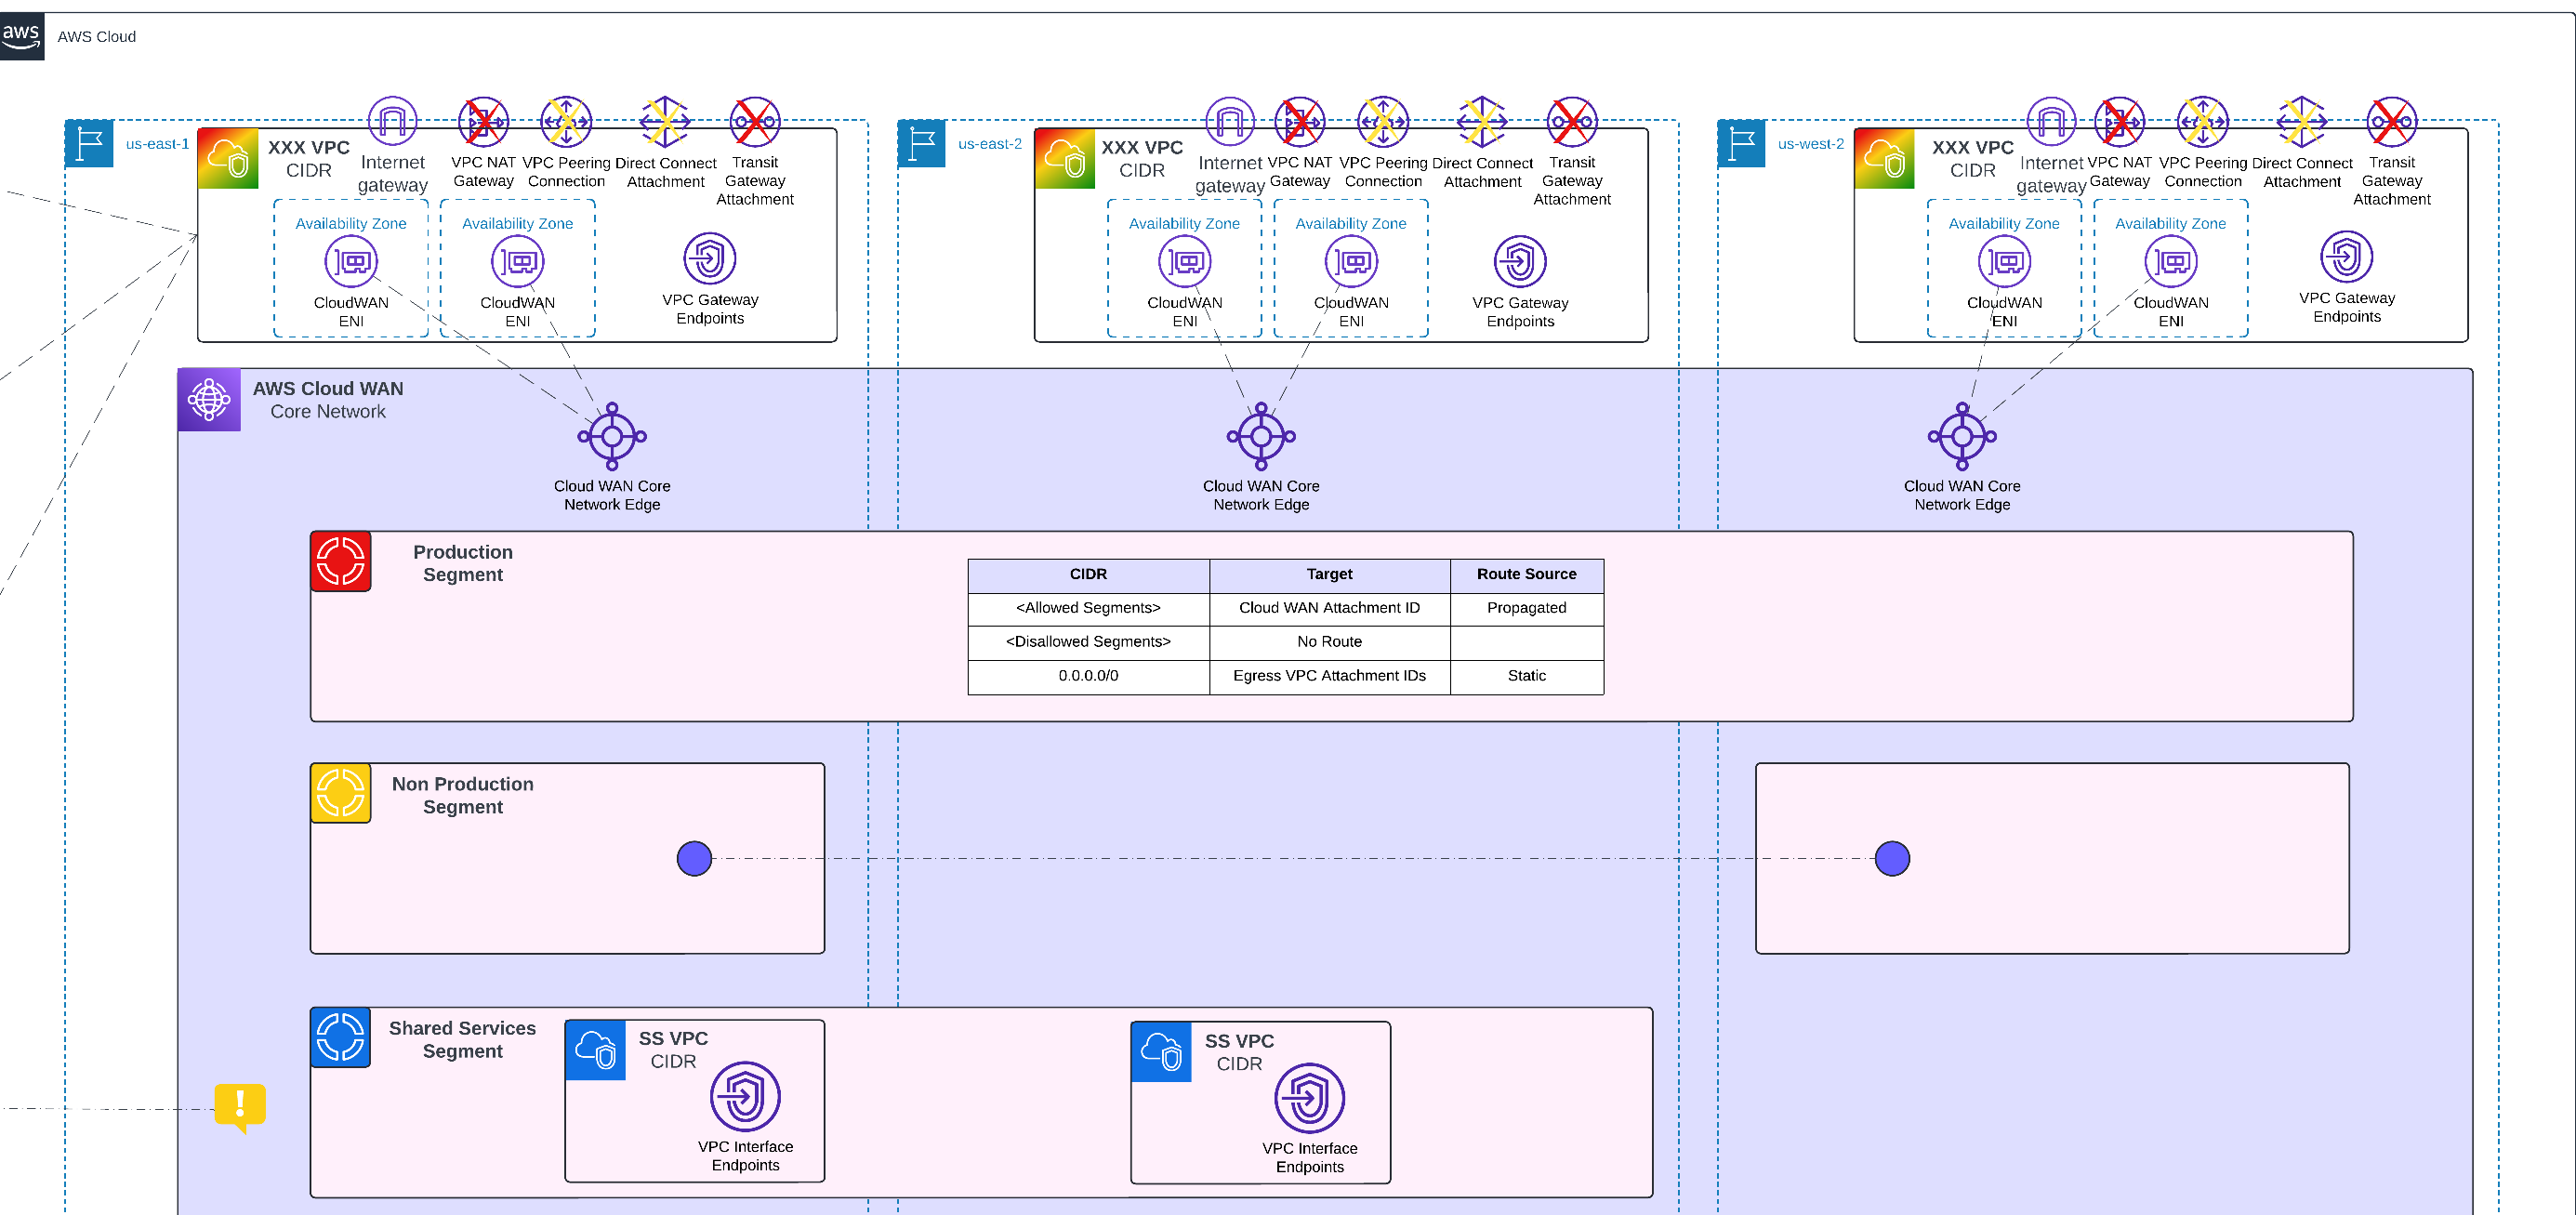Click the us-west-2 XXX VPC icon
The width and height of the screenshot is (2576, 1215).
[1885, 158]
